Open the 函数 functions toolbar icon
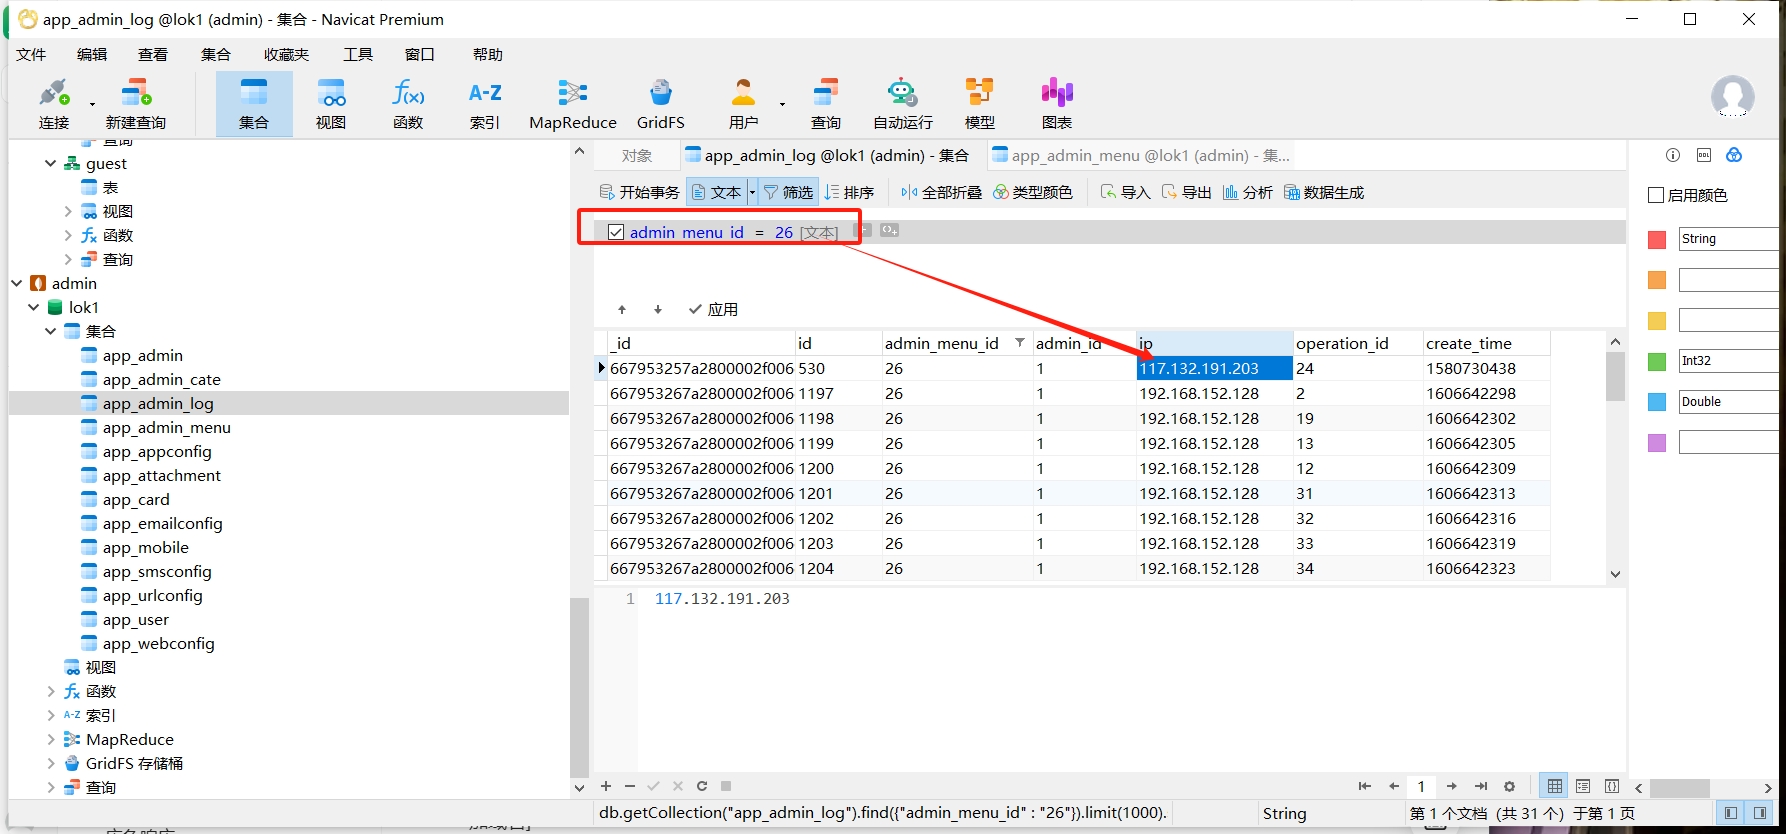 click(408, 104)
